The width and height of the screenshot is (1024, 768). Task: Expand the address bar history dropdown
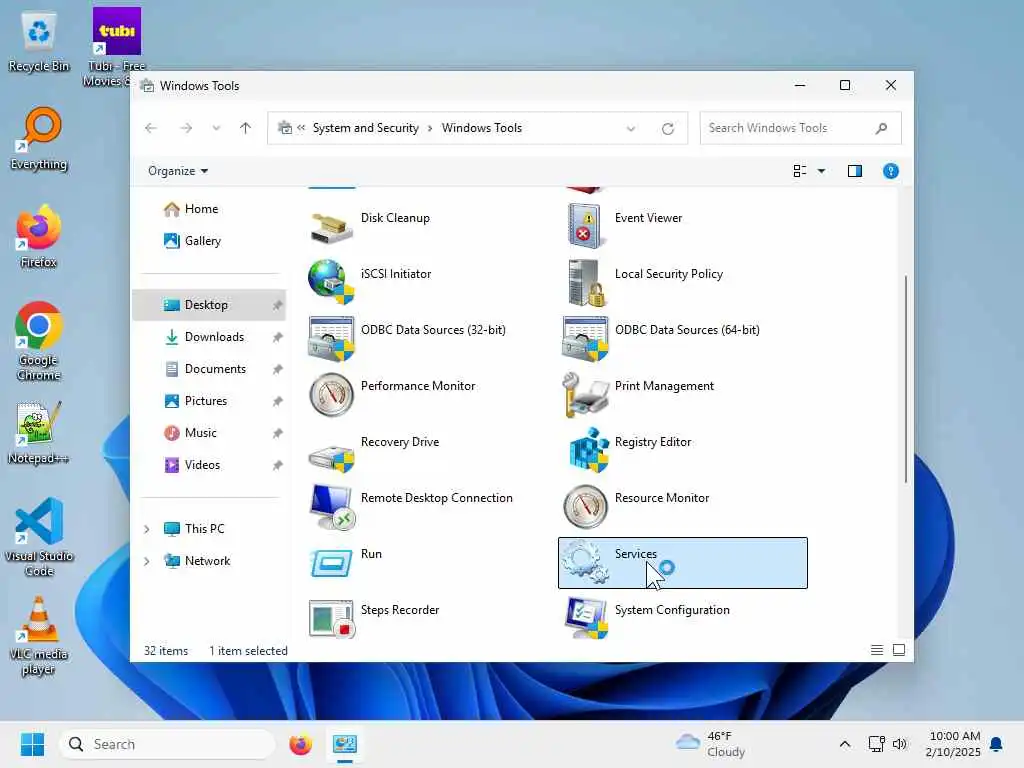[631, 129]
